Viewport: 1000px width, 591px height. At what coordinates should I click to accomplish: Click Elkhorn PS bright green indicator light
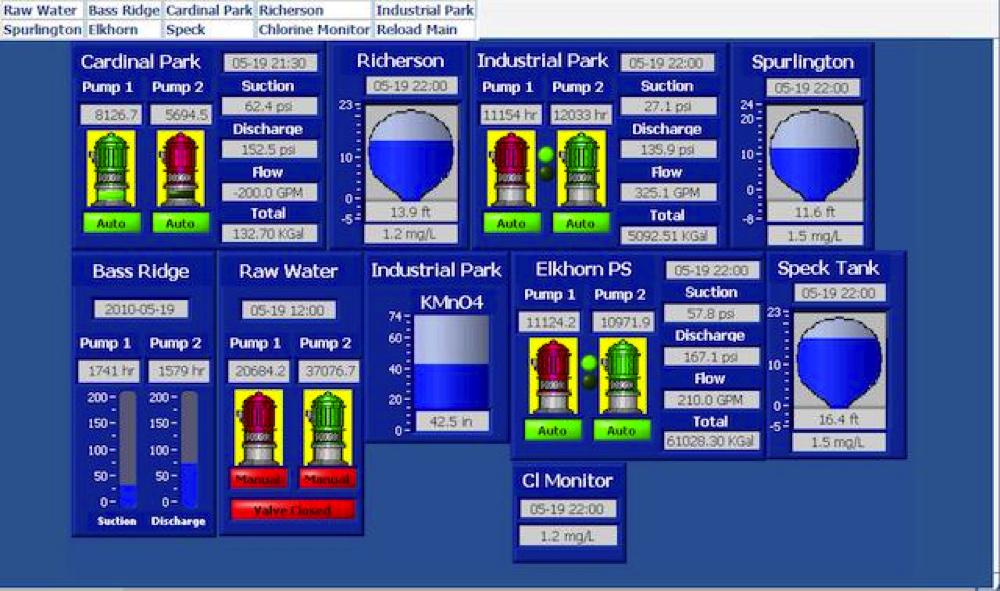[589, 363]
